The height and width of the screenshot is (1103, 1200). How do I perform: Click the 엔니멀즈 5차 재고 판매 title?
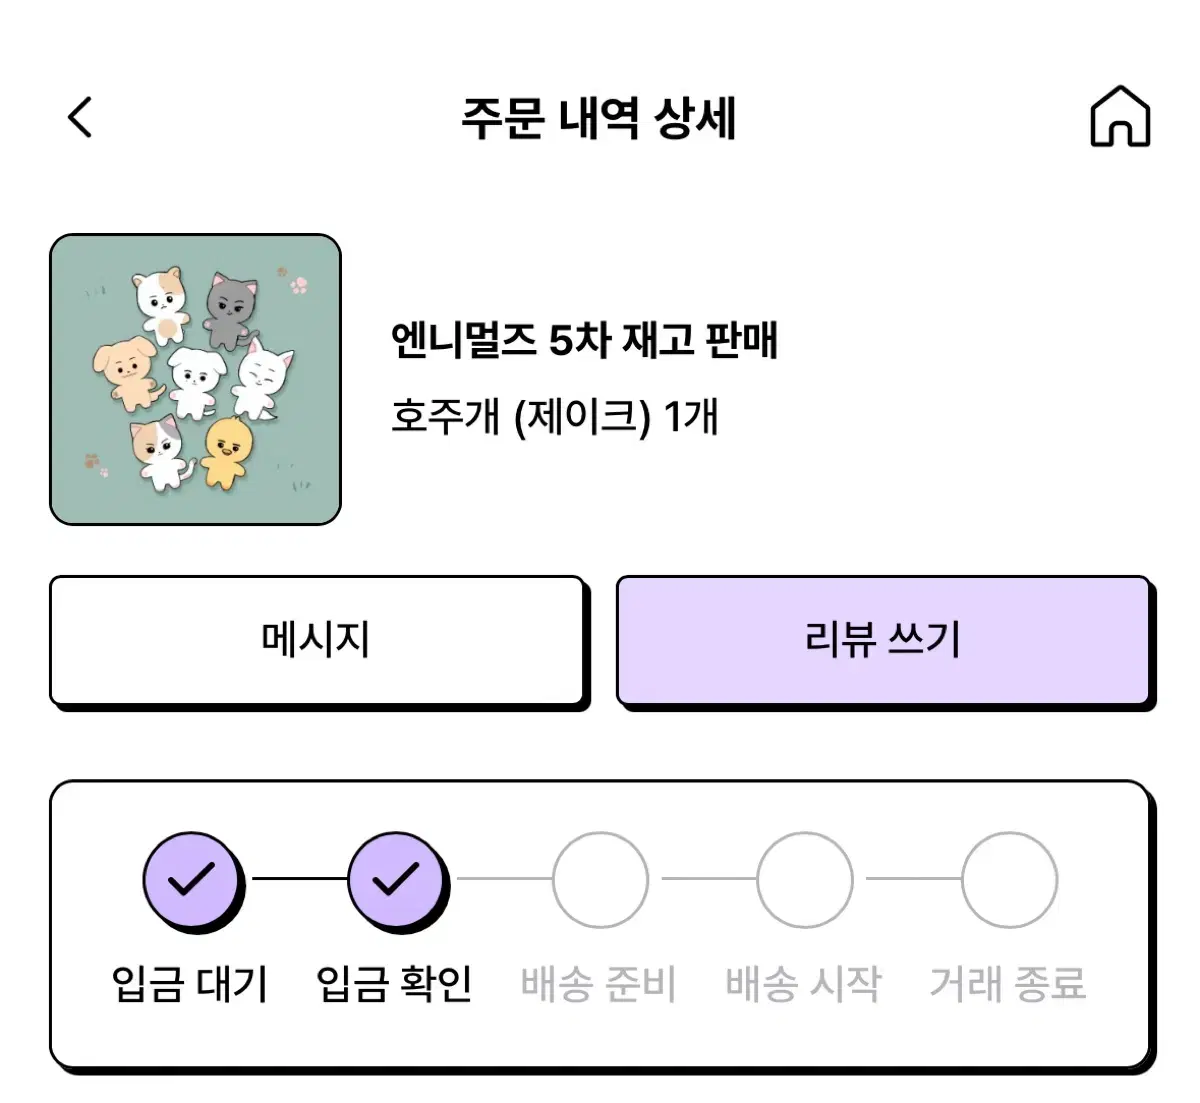584,340
